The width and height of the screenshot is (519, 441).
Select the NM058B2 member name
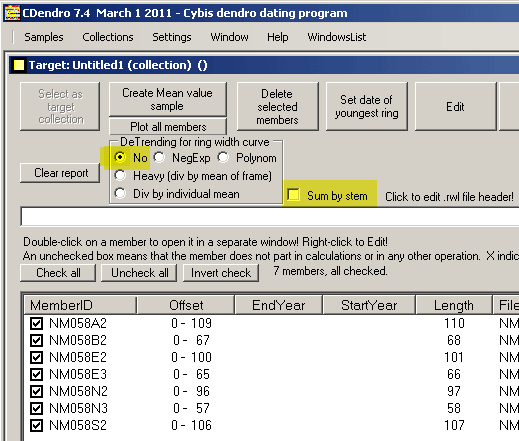tap(78, 340)
